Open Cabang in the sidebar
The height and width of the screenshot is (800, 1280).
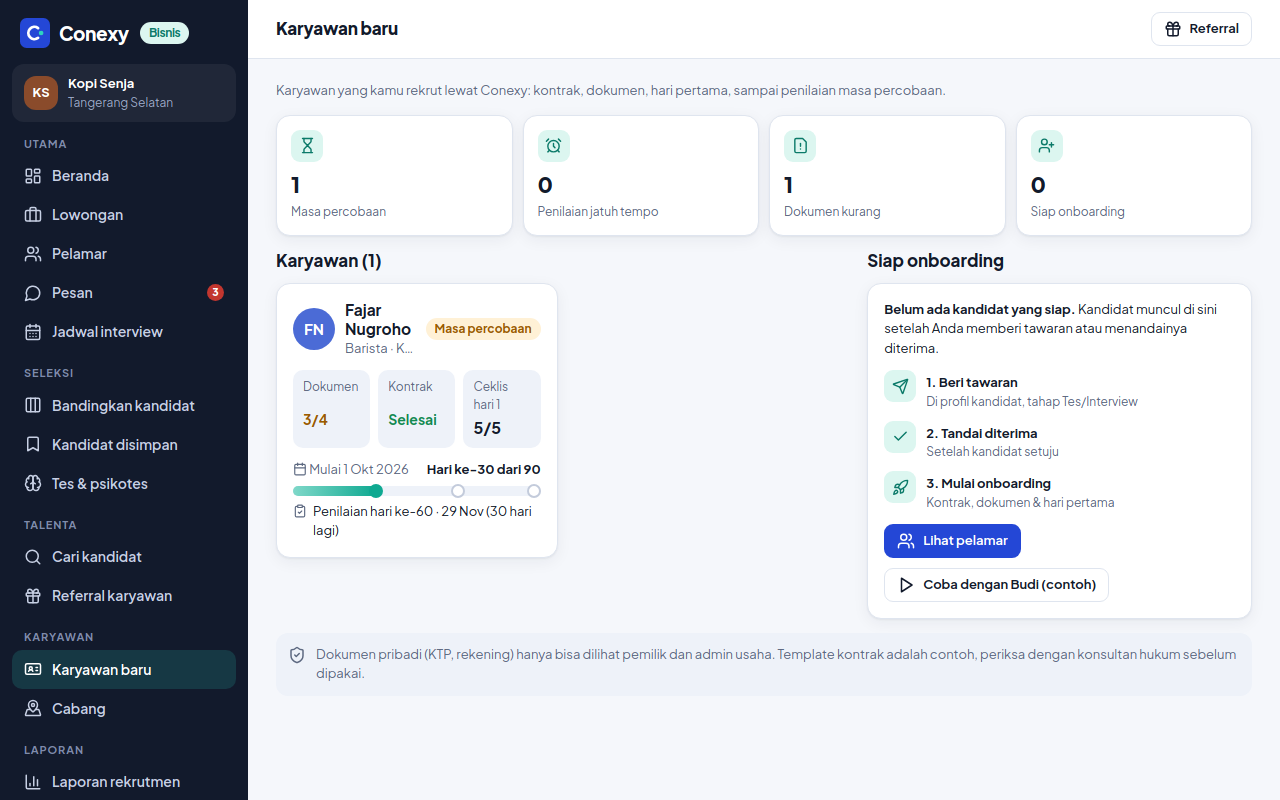click(x=124, y=709)
